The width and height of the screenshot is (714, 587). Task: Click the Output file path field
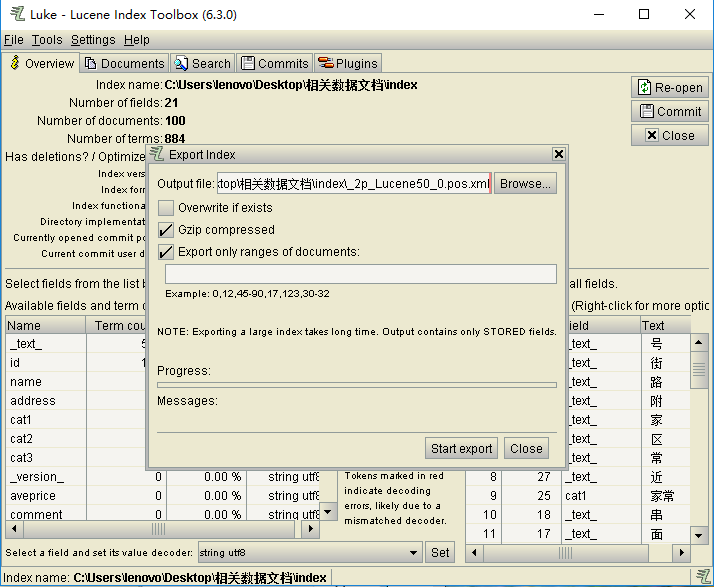coord(354,184)
